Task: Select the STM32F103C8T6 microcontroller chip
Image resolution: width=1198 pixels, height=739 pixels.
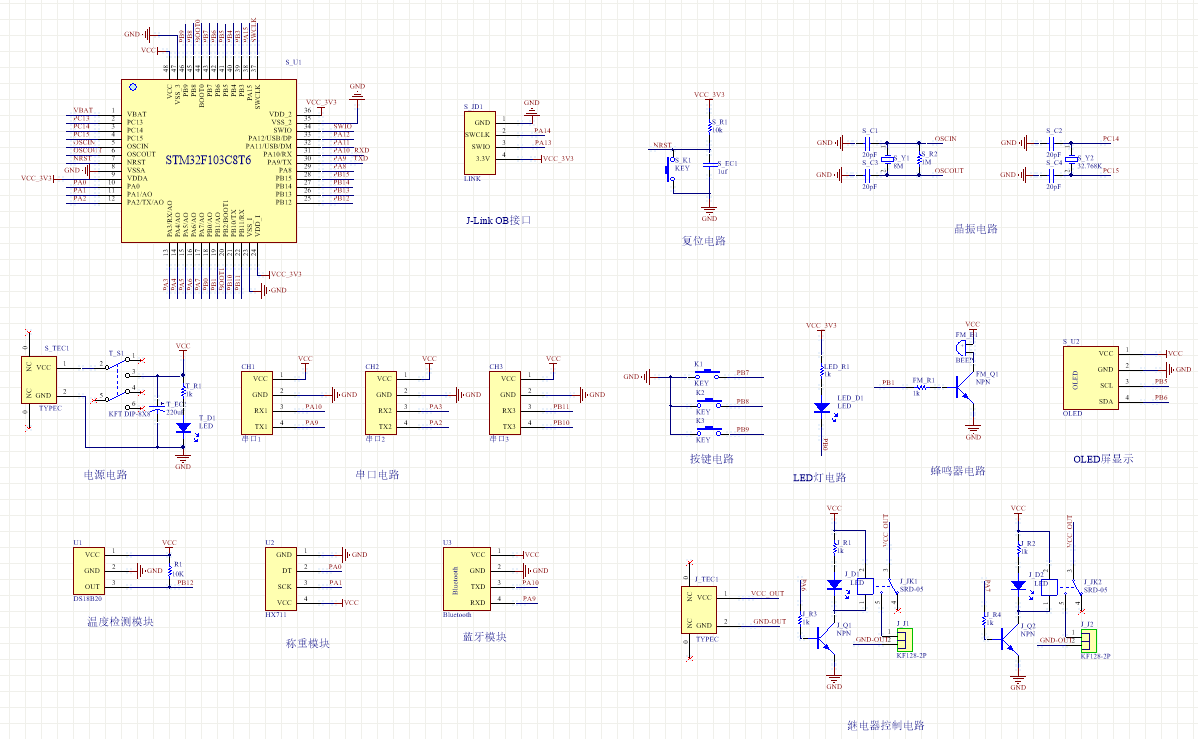Action: [209, 160]
